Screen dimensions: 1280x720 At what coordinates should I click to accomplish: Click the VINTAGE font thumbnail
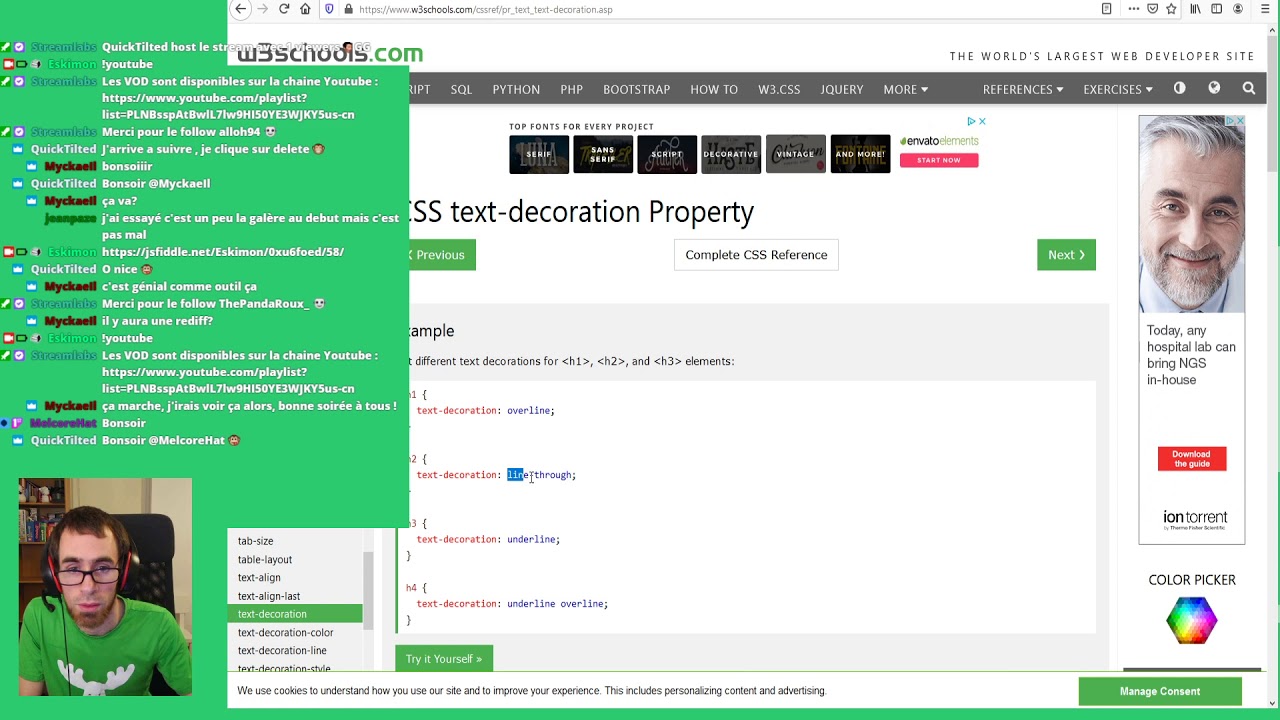click(x=796, y=154)
